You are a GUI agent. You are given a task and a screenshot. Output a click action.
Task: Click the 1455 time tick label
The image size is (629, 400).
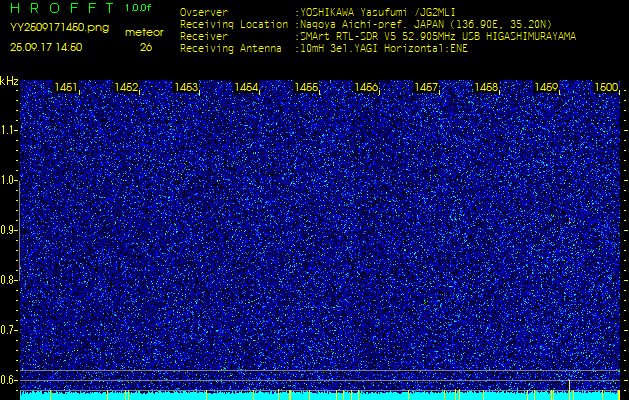[x=306, y=87]
